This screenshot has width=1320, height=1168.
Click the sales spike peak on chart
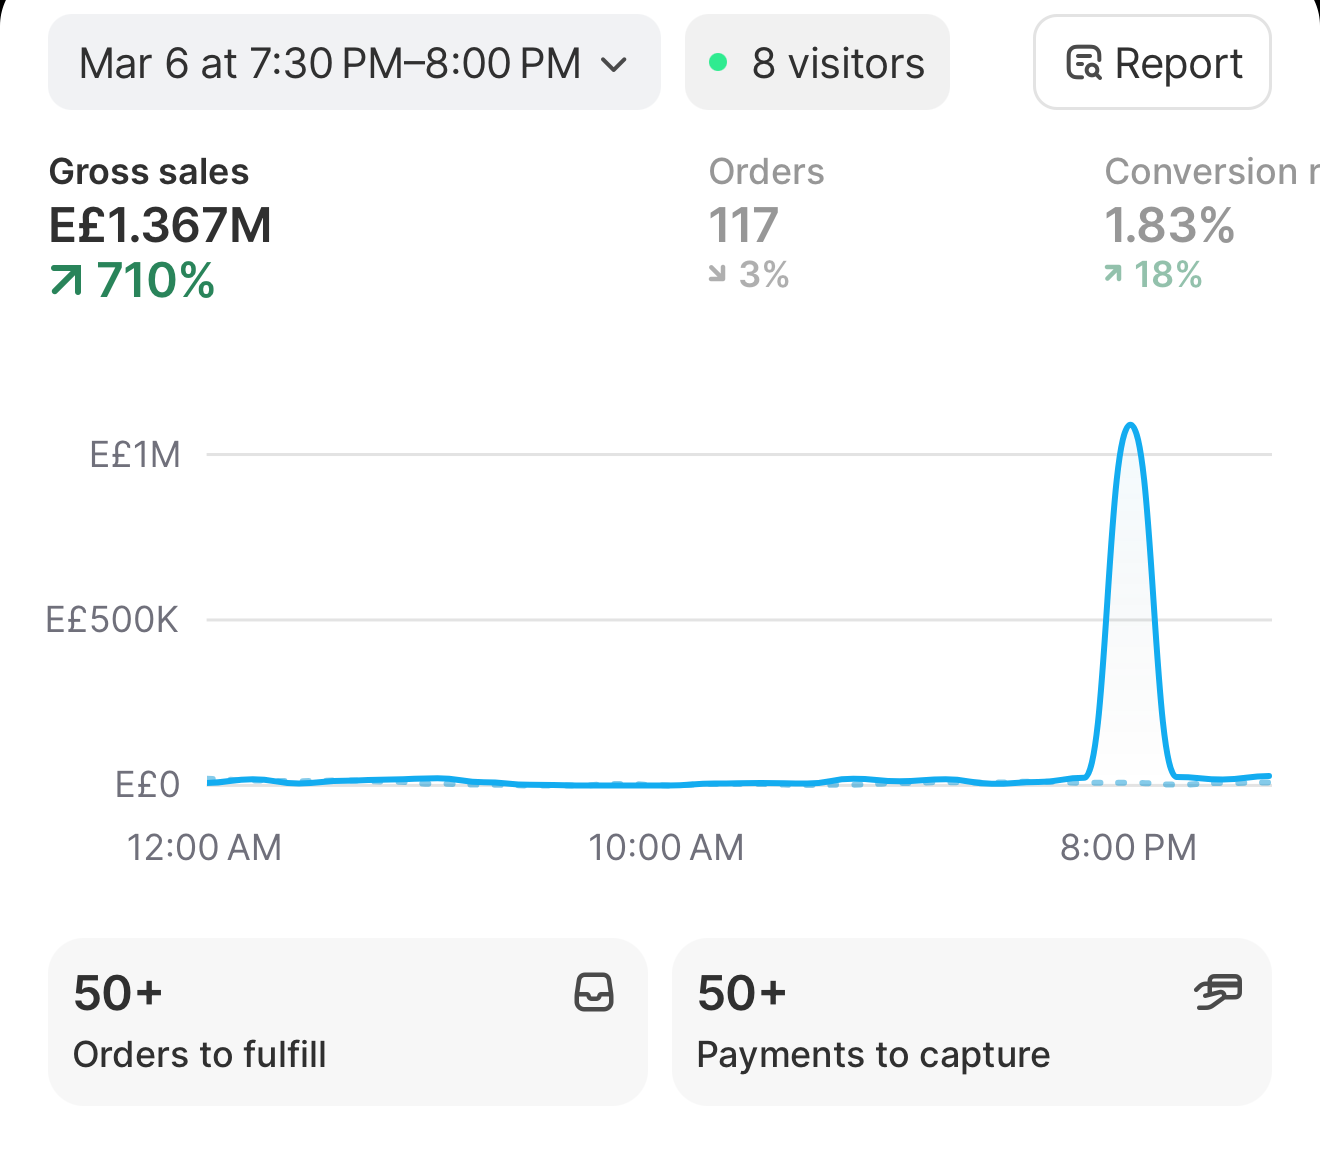(1131, 426)
